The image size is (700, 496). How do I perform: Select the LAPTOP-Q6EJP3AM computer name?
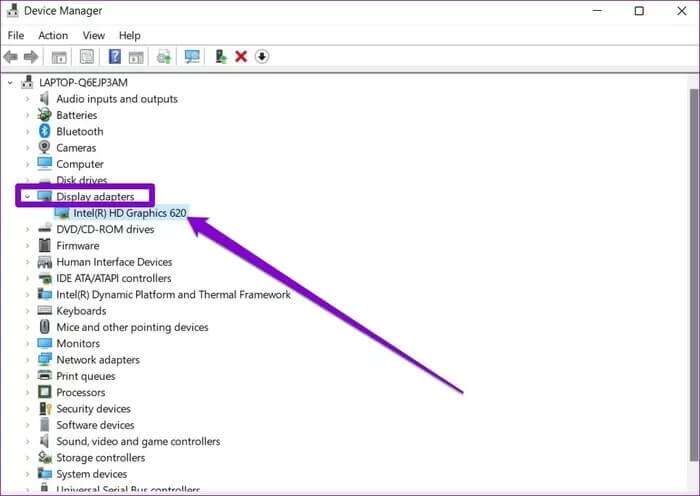tap(83, 83)
